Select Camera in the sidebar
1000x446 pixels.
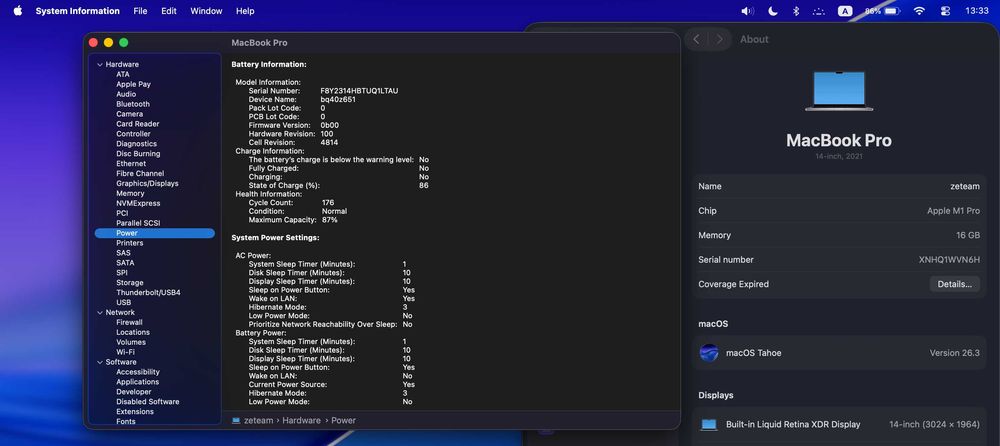click(x=129, y=114)
